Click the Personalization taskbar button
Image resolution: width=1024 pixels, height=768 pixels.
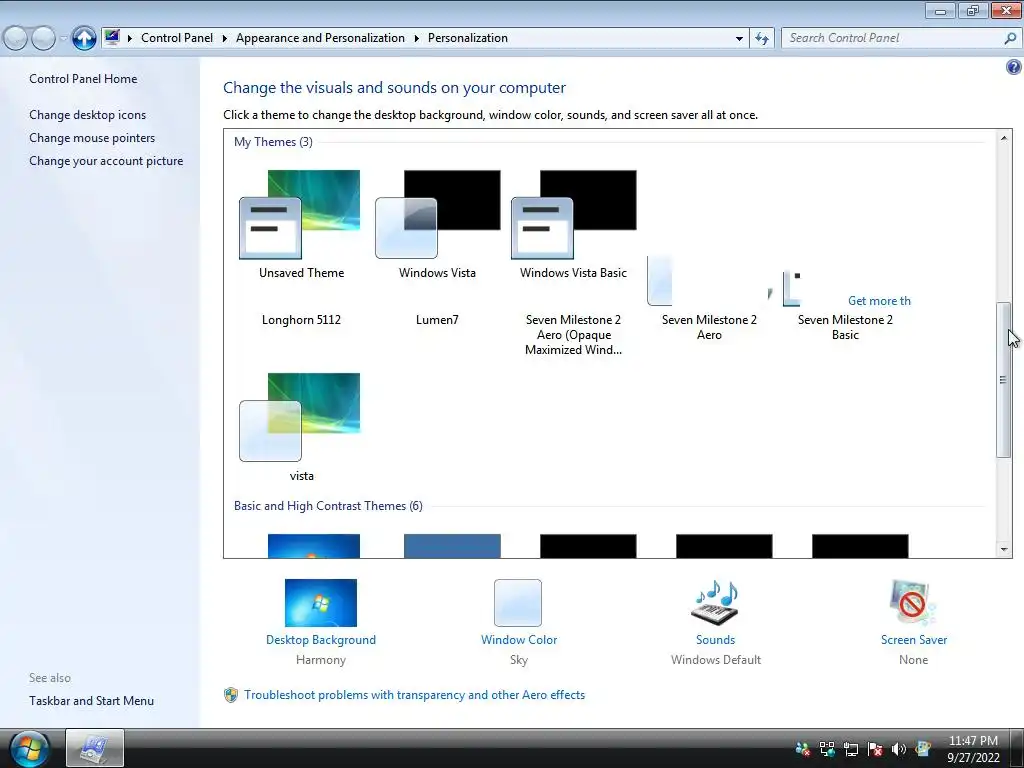coord(95,748)
